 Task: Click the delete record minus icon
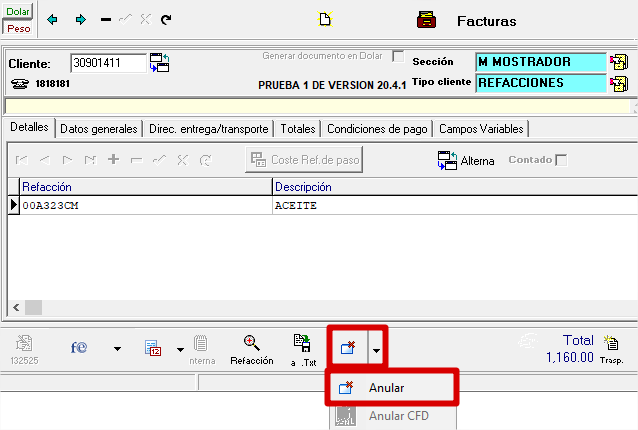coord(106,19)
